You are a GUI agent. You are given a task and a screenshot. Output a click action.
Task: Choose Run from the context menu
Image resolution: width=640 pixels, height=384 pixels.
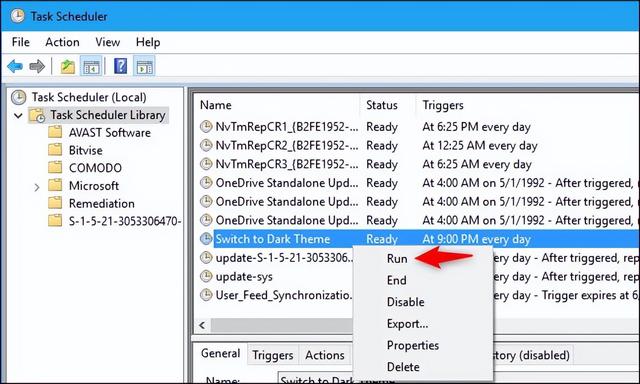pyautogui.click(x=397, y=258)
